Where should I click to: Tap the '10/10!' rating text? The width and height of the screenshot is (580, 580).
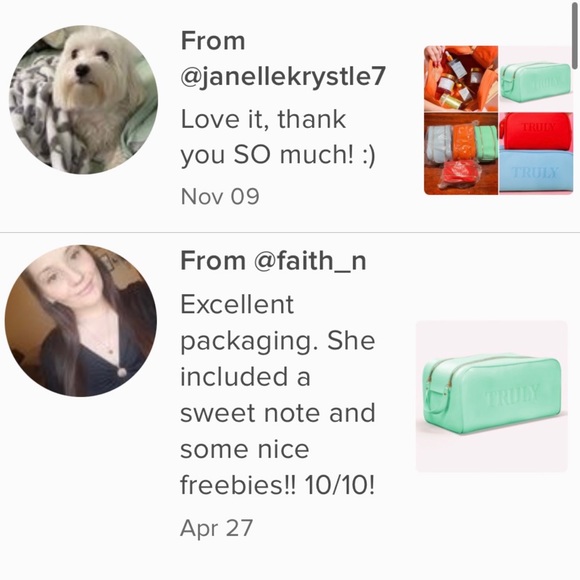[x=340, y=485]
